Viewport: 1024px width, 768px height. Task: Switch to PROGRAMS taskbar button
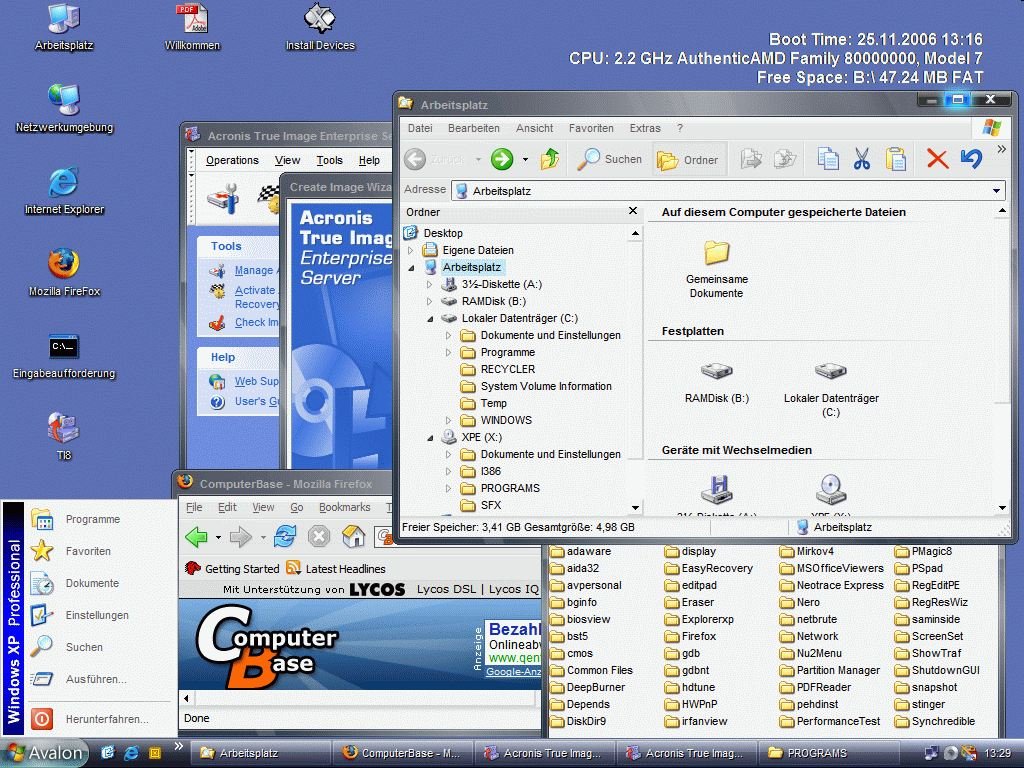pos(827,753)
